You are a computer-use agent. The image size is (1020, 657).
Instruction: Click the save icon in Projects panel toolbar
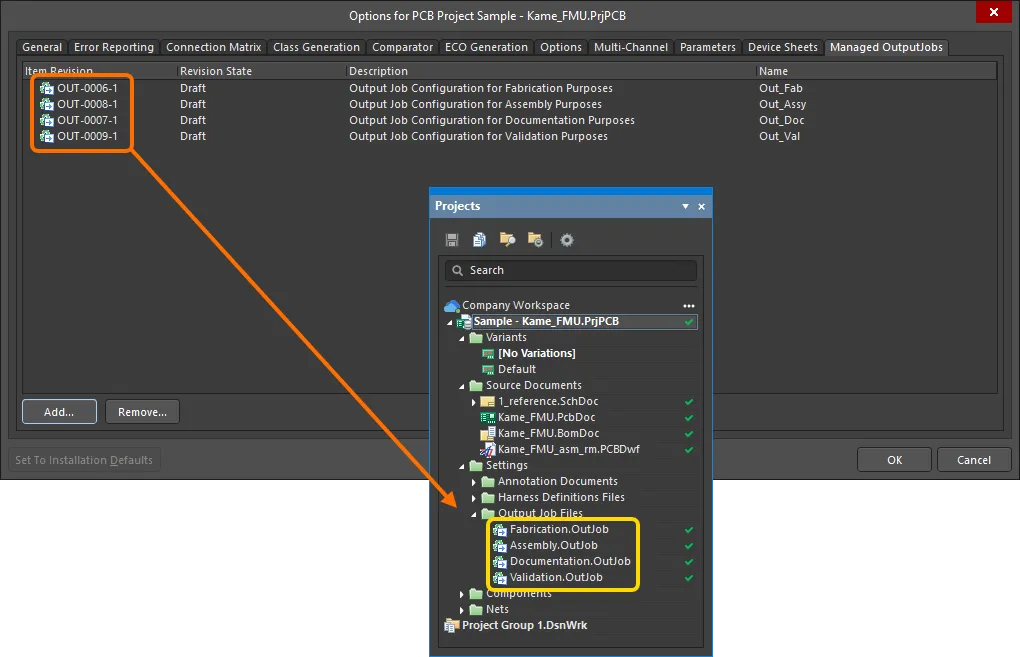pos(452,240)
